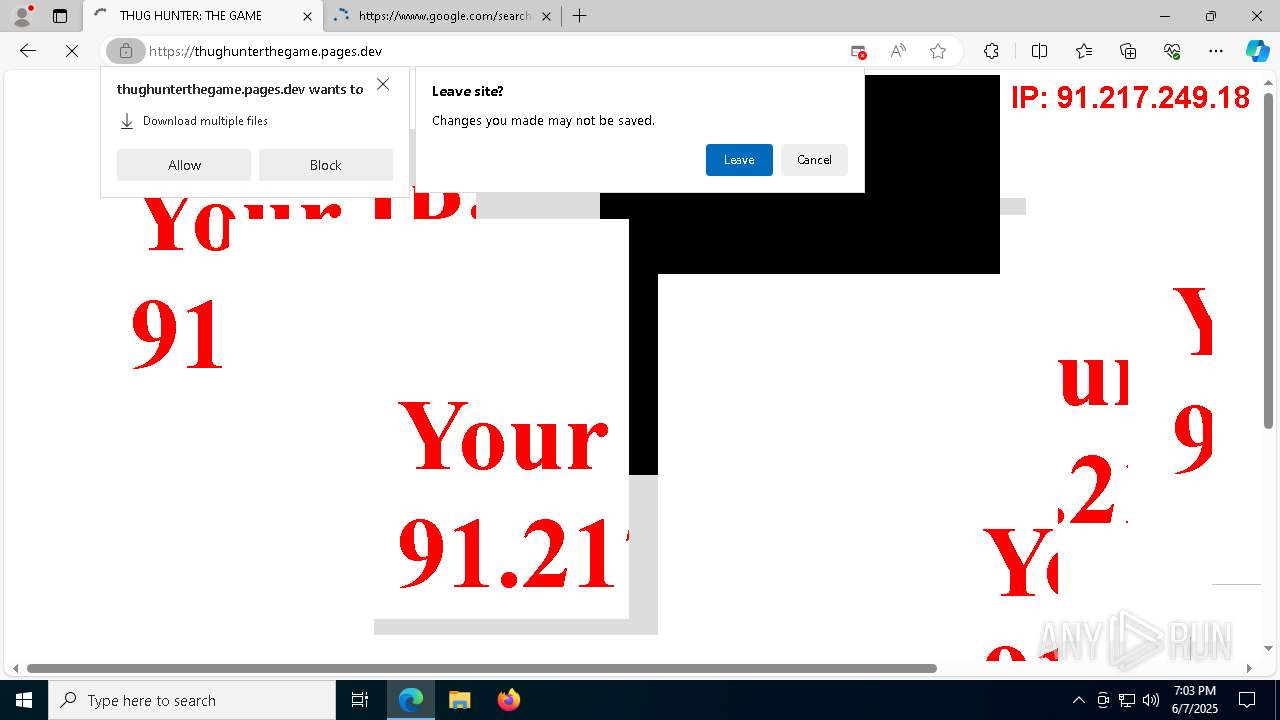Open Browser essentials heart icon
The image size is (1280, 720).
1172,51
